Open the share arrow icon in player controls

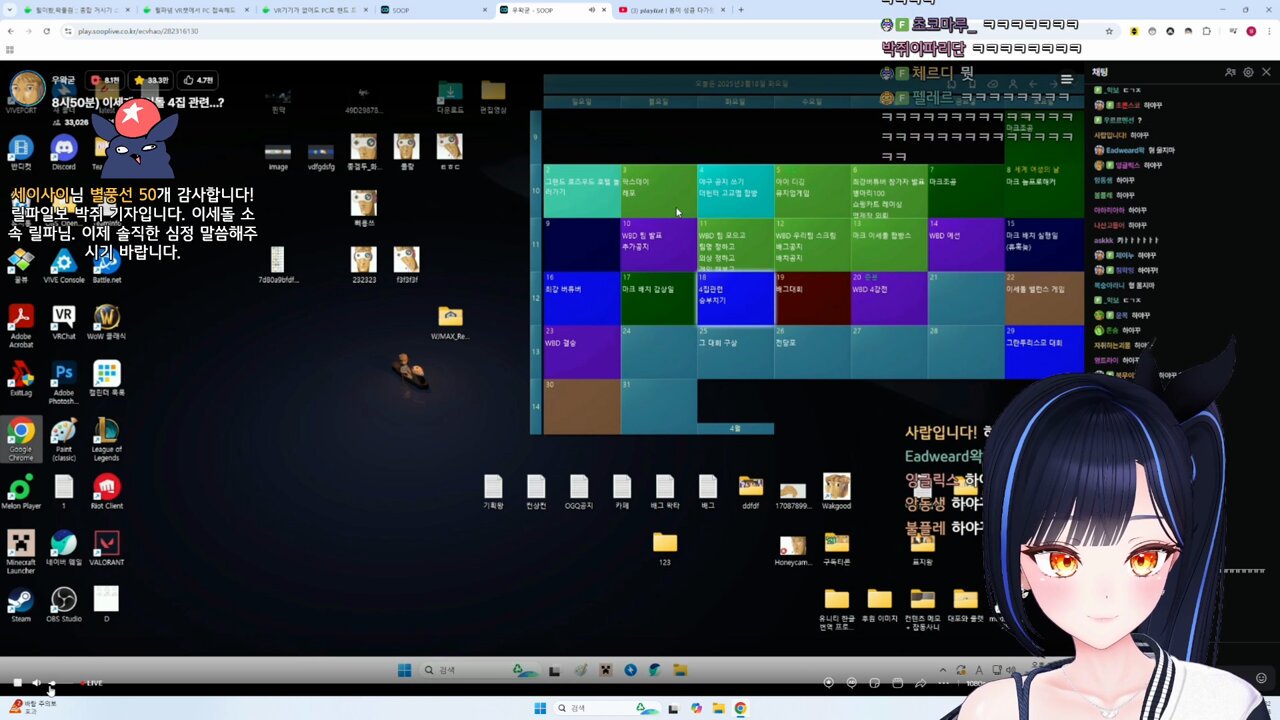920,683
